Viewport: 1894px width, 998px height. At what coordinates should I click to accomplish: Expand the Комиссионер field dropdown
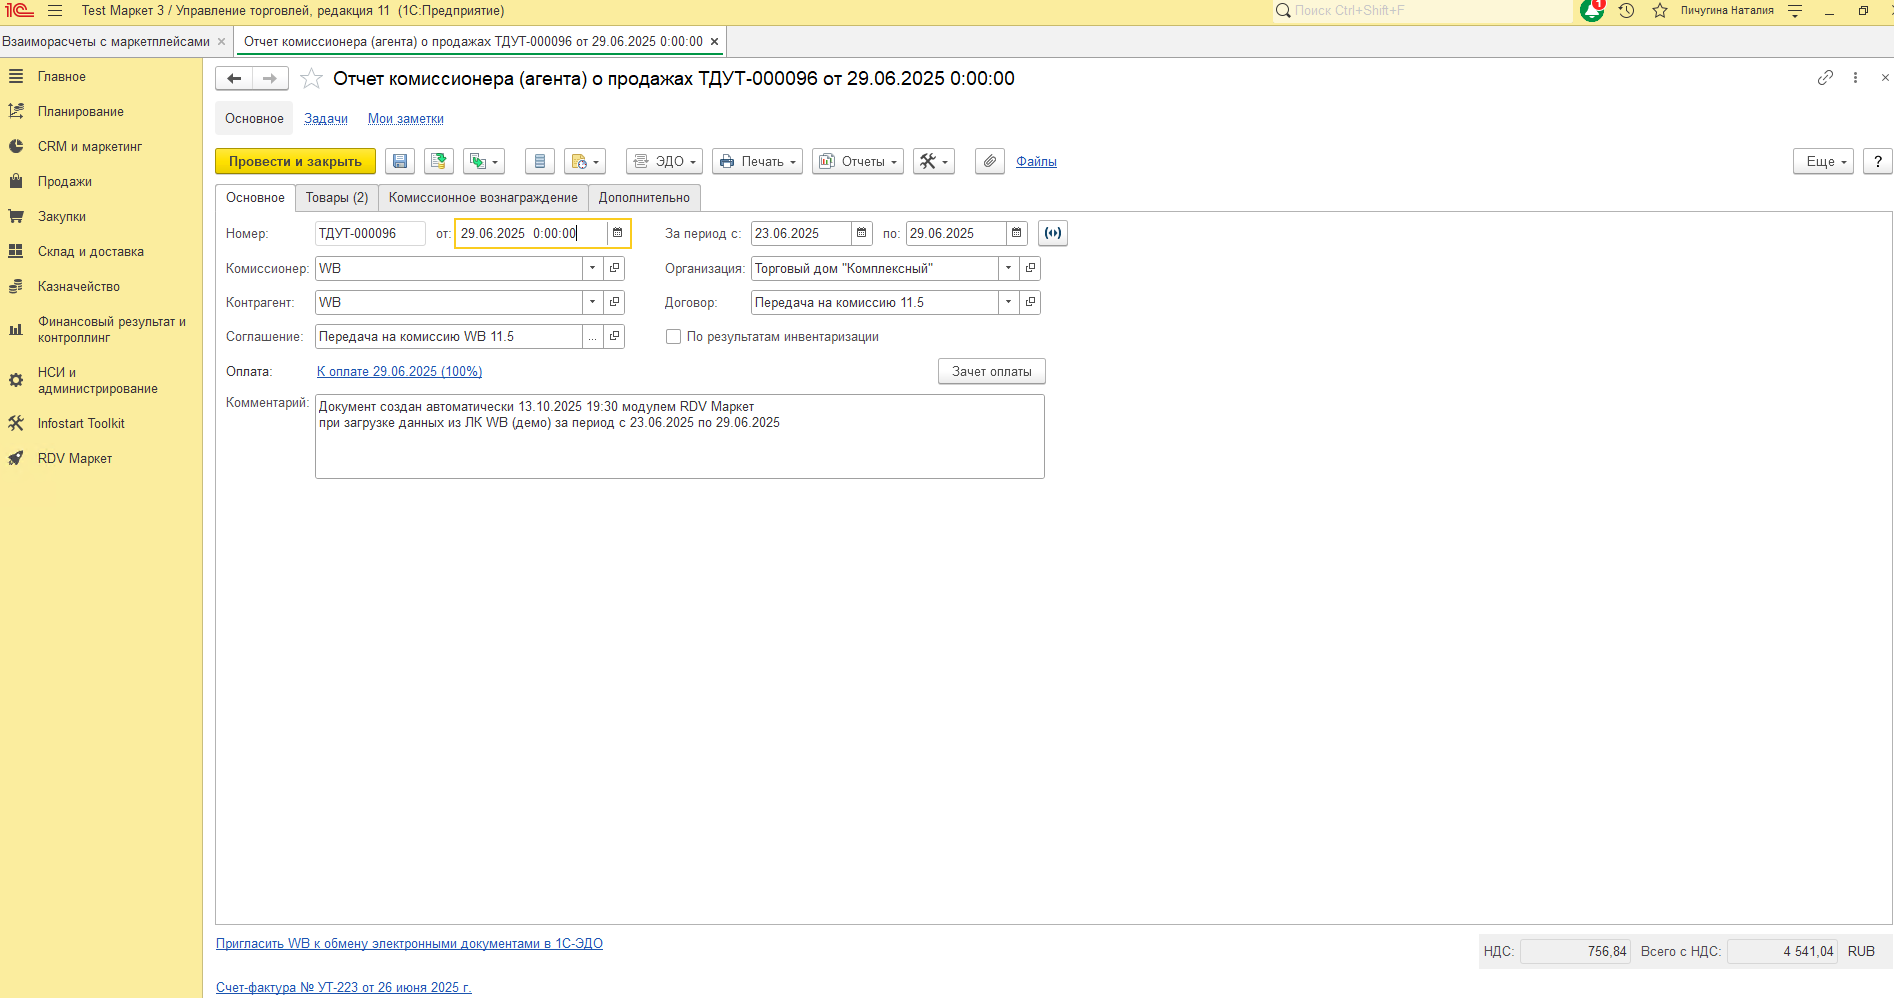593,268
